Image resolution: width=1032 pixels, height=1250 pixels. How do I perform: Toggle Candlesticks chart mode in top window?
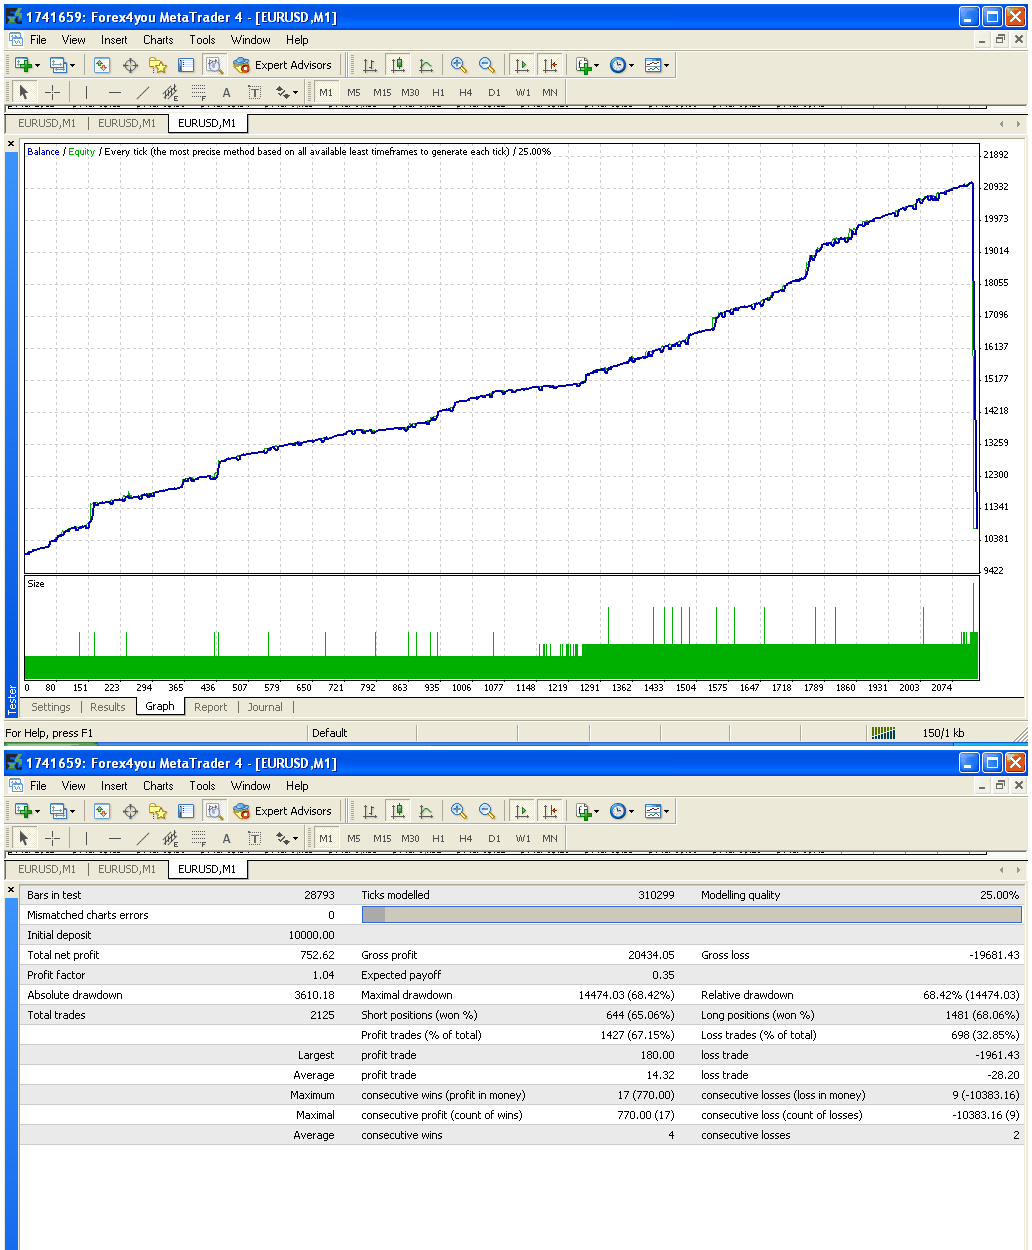398,65
